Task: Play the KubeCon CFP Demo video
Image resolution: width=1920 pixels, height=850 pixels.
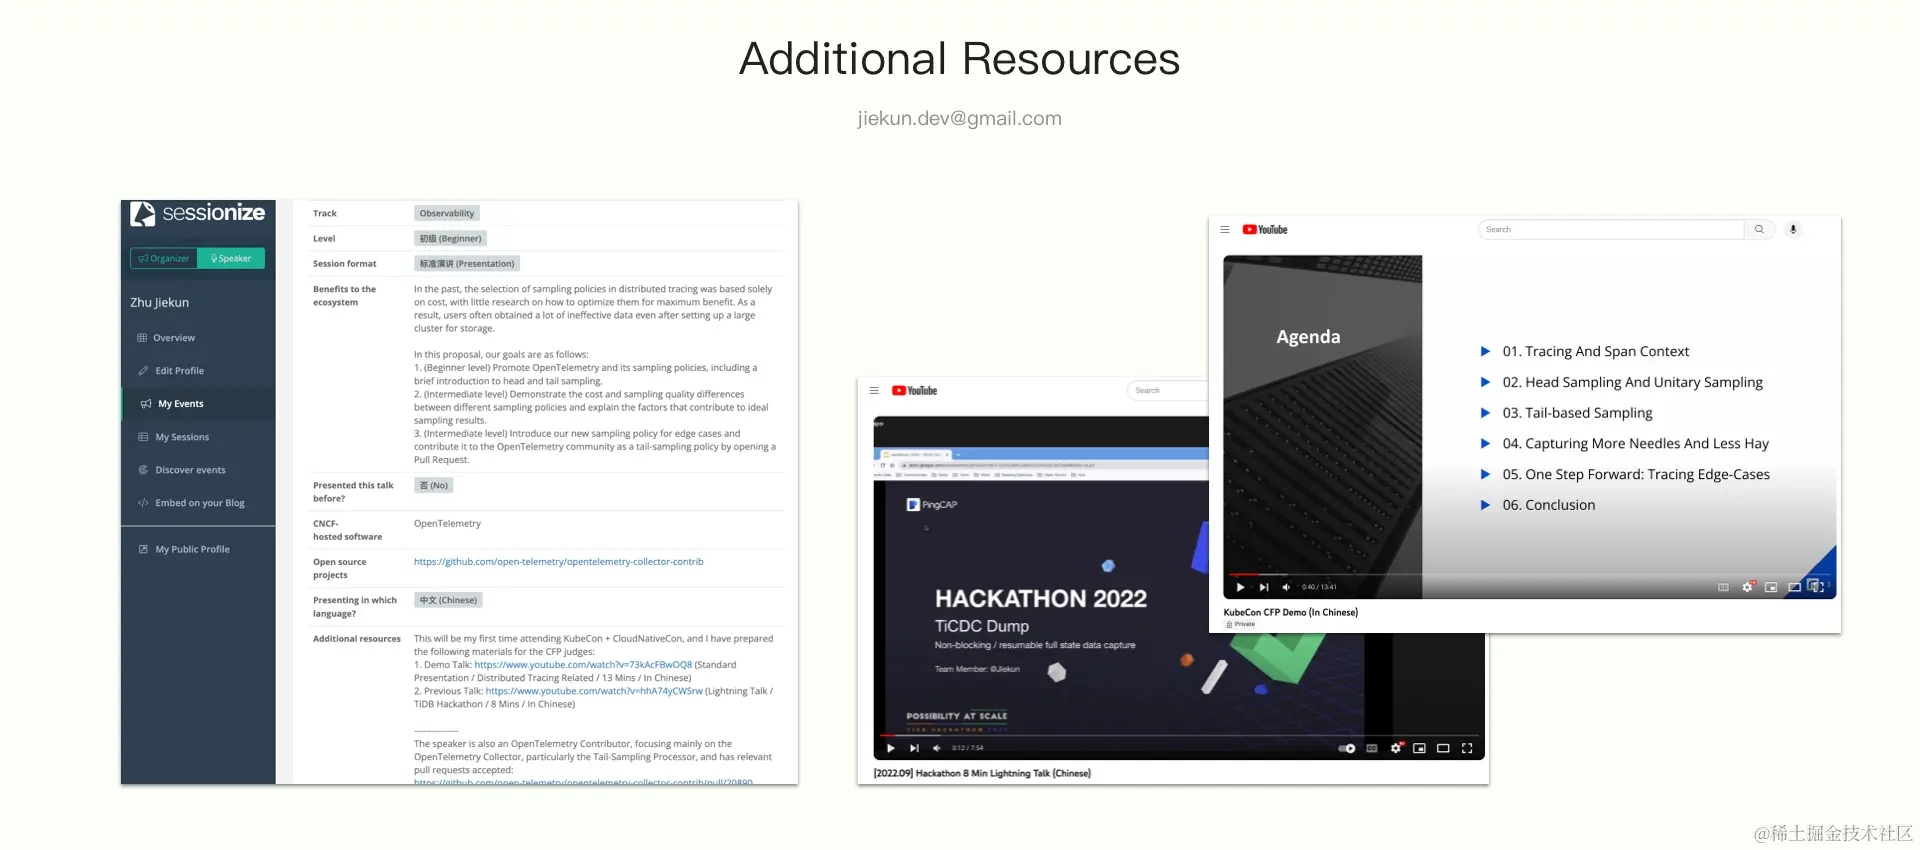Action: point(1240,587)
